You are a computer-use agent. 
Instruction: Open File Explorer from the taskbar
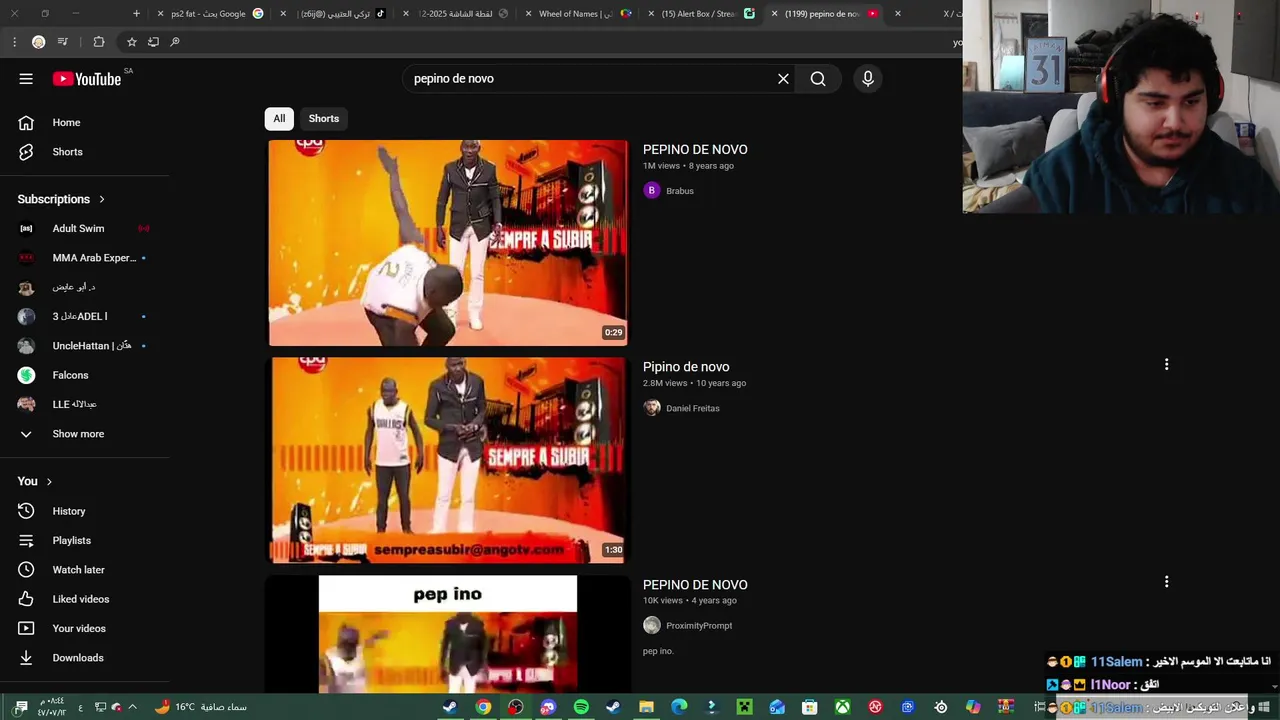[x=646, y=707]
